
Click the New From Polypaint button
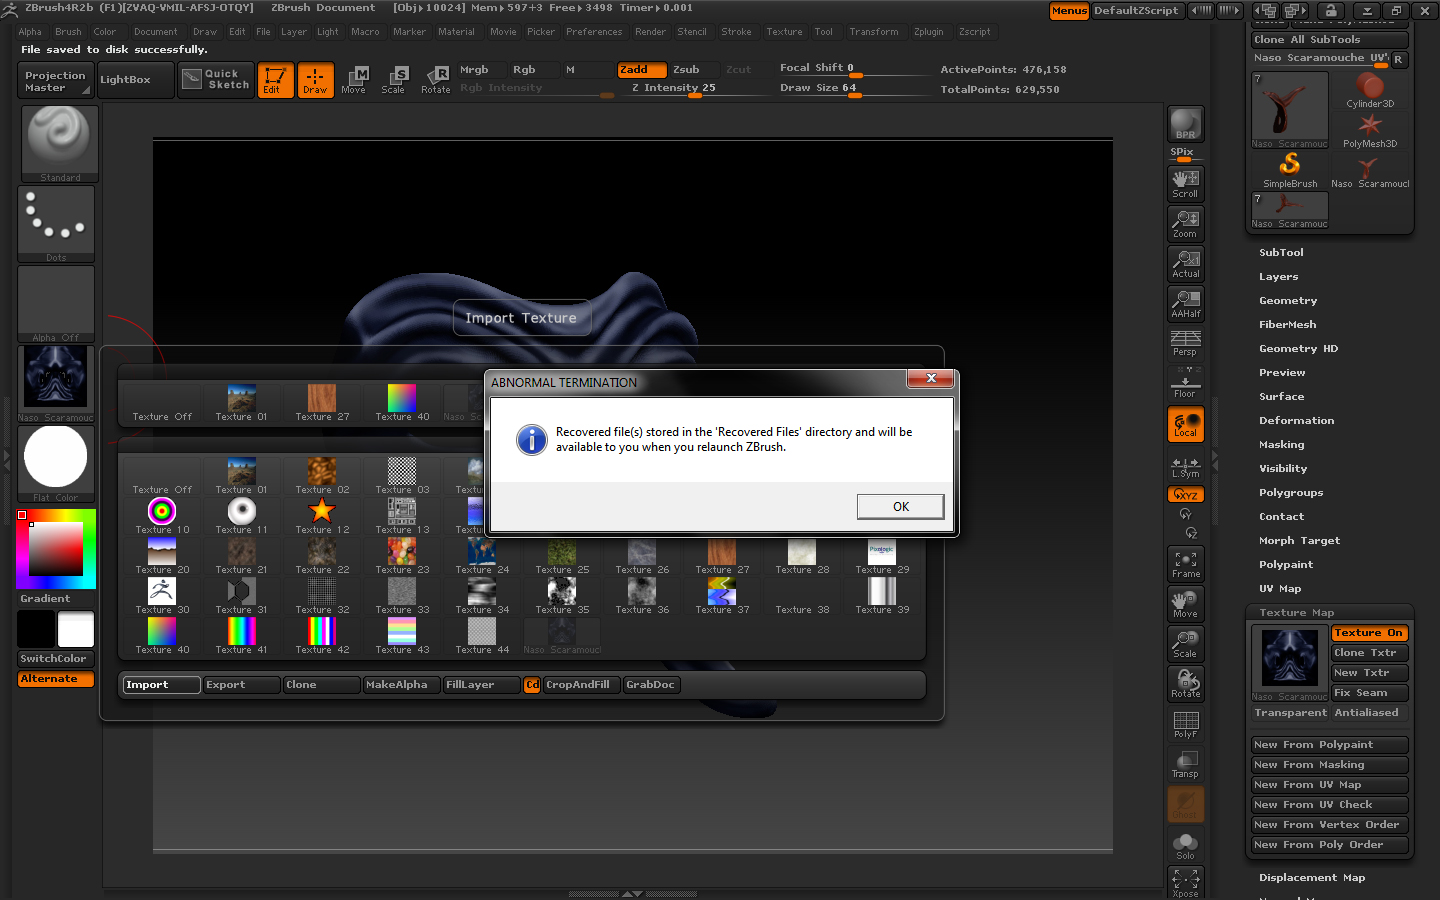pos(1328,745)
